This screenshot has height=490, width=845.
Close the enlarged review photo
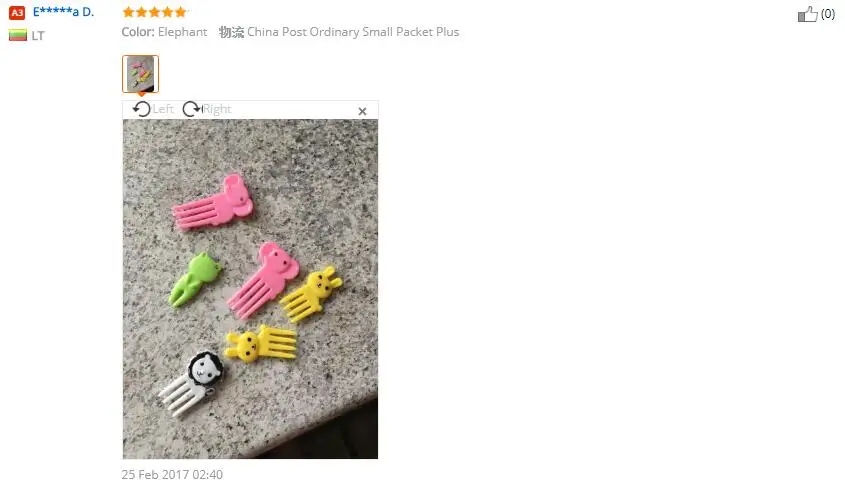[x=362, y=111]
